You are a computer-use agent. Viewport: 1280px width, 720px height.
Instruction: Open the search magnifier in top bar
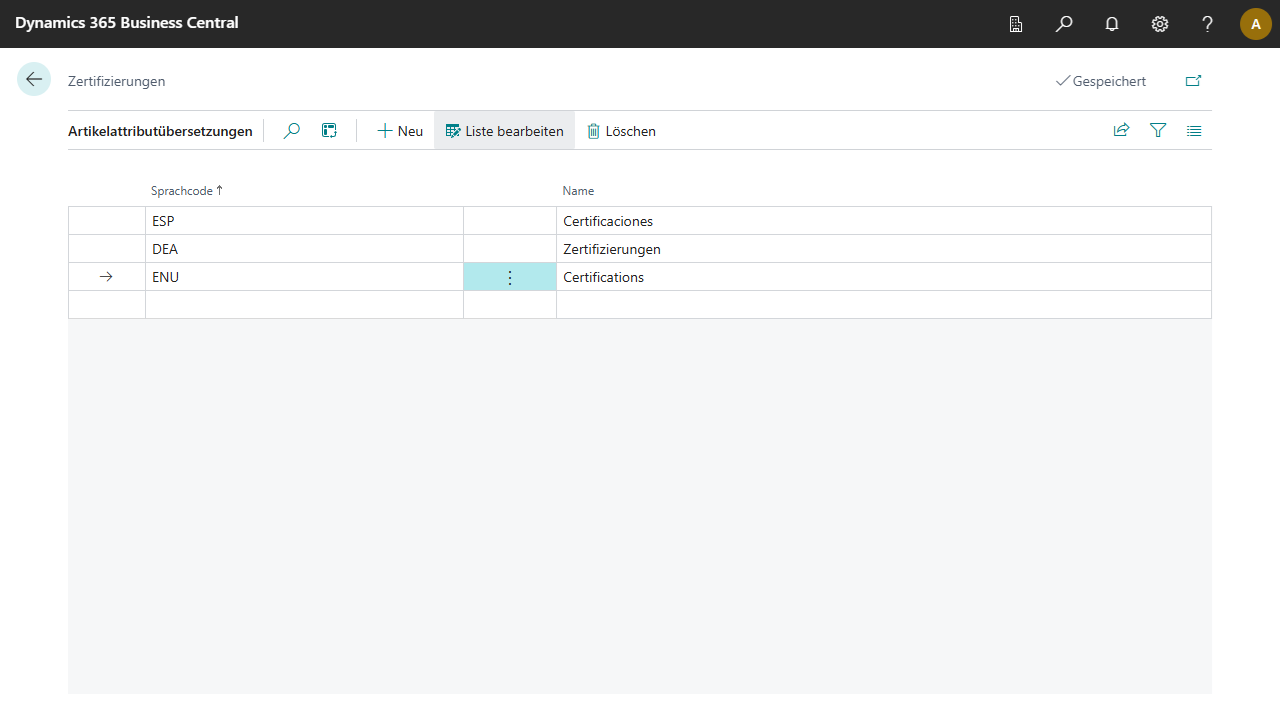click(x=1064, y=24)
